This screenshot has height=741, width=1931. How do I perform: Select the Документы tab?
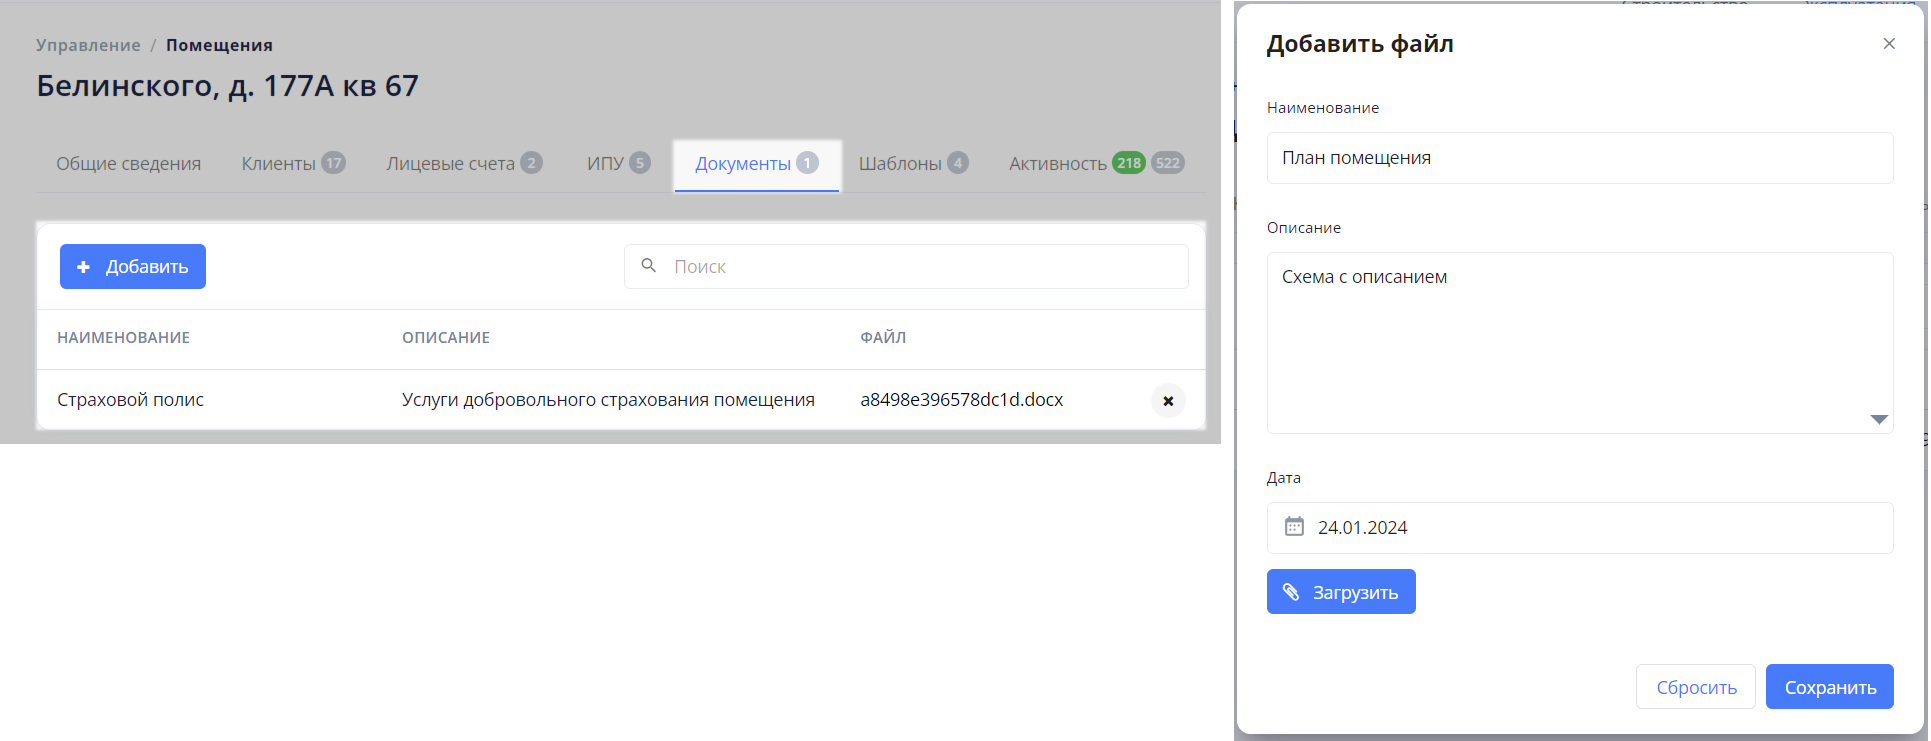tap(756, 164)
